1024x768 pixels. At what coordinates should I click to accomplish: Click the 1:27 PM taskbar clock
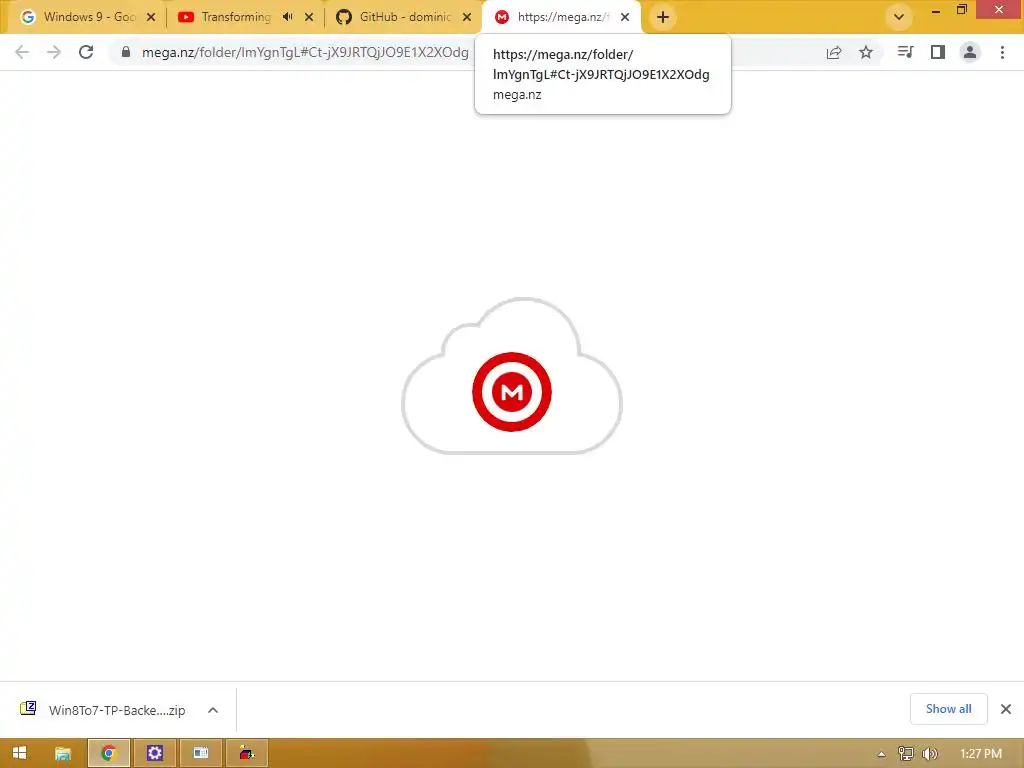(981, 754)
